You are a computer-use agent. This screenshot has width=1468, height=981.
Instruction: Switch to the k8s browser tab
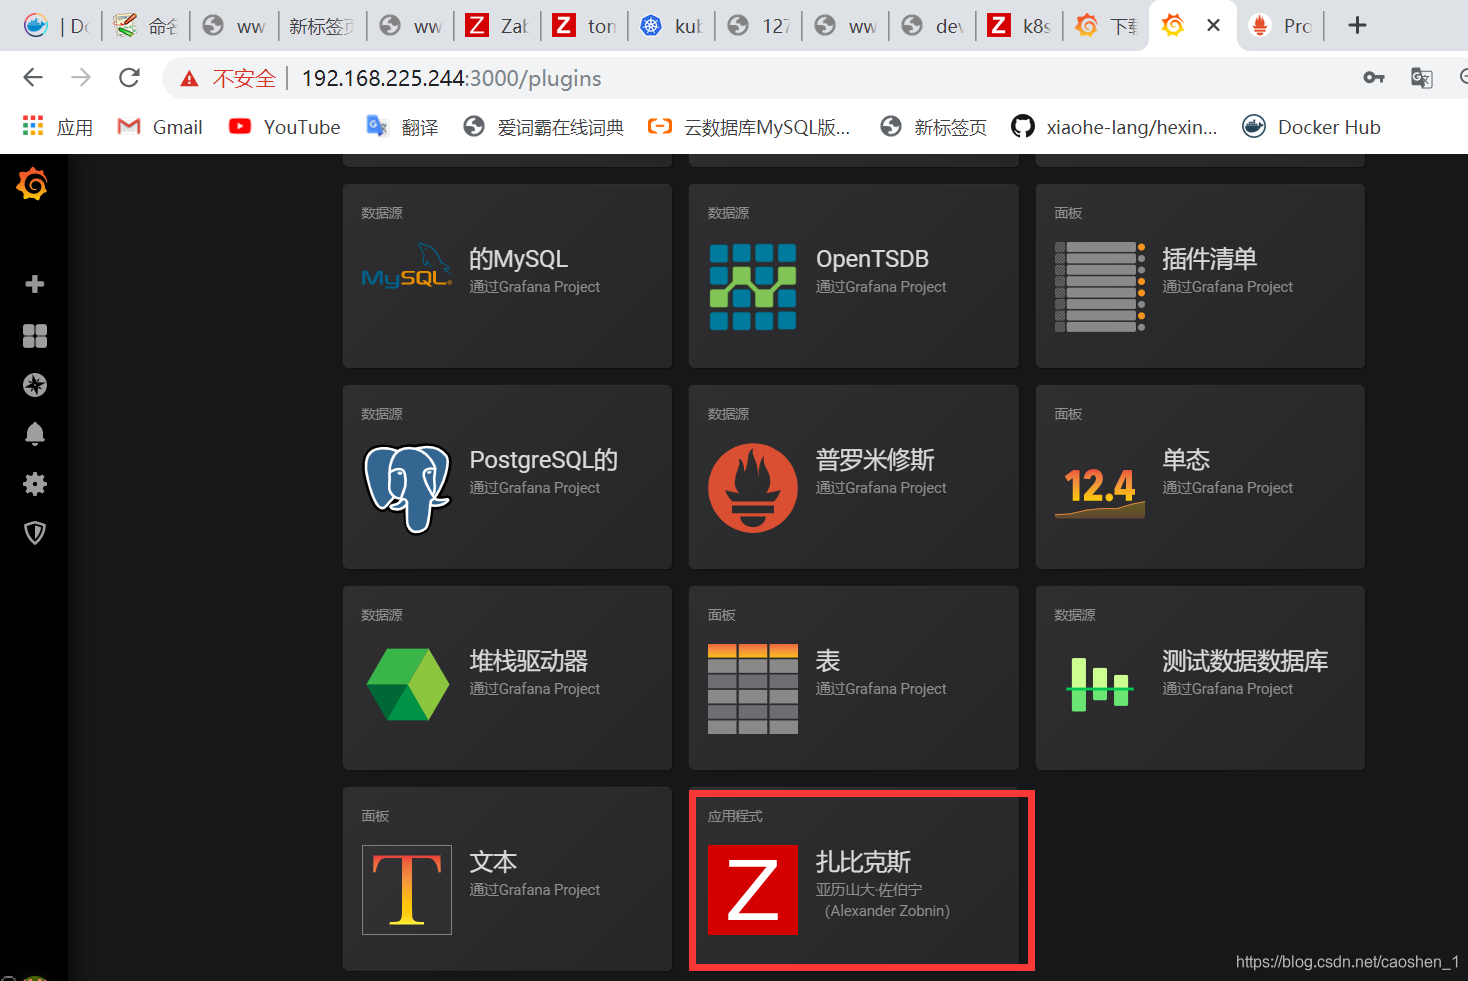(x=1019, y=26)
